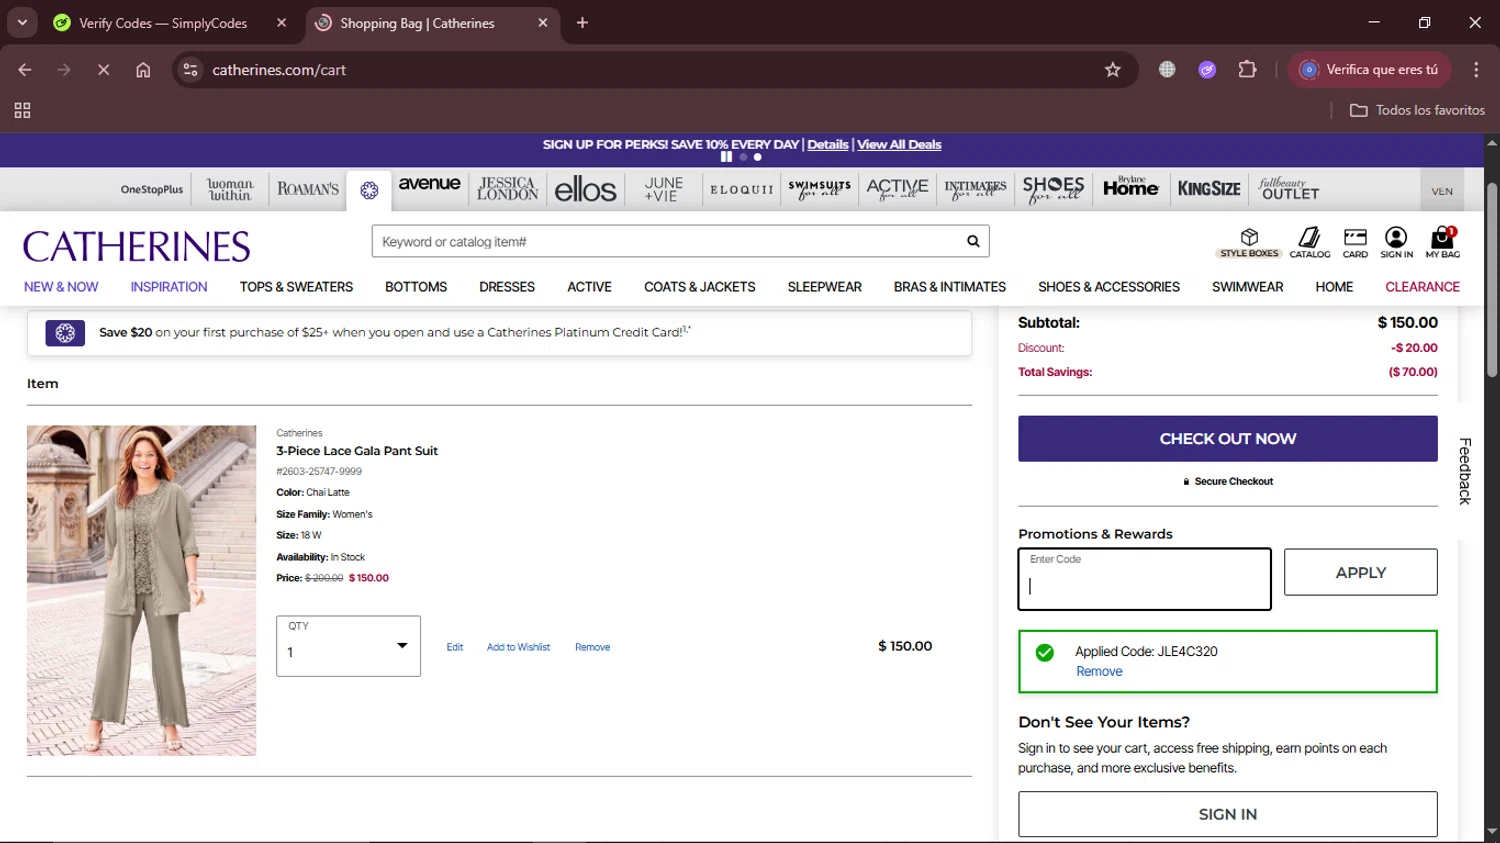The width and height of the screenshot is (1500, 843).
Task: Open the Sleepwear menu
Action: [824, 287]
